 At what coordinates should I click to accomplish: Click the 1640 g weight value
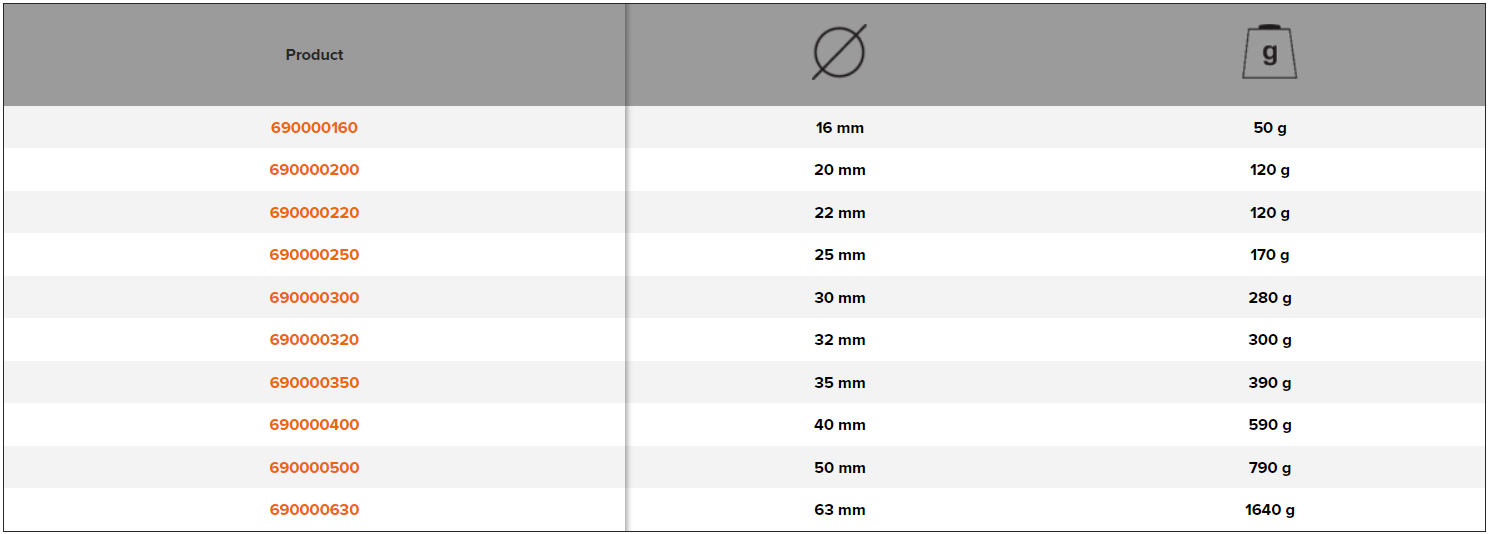(x=1270, y=510)
